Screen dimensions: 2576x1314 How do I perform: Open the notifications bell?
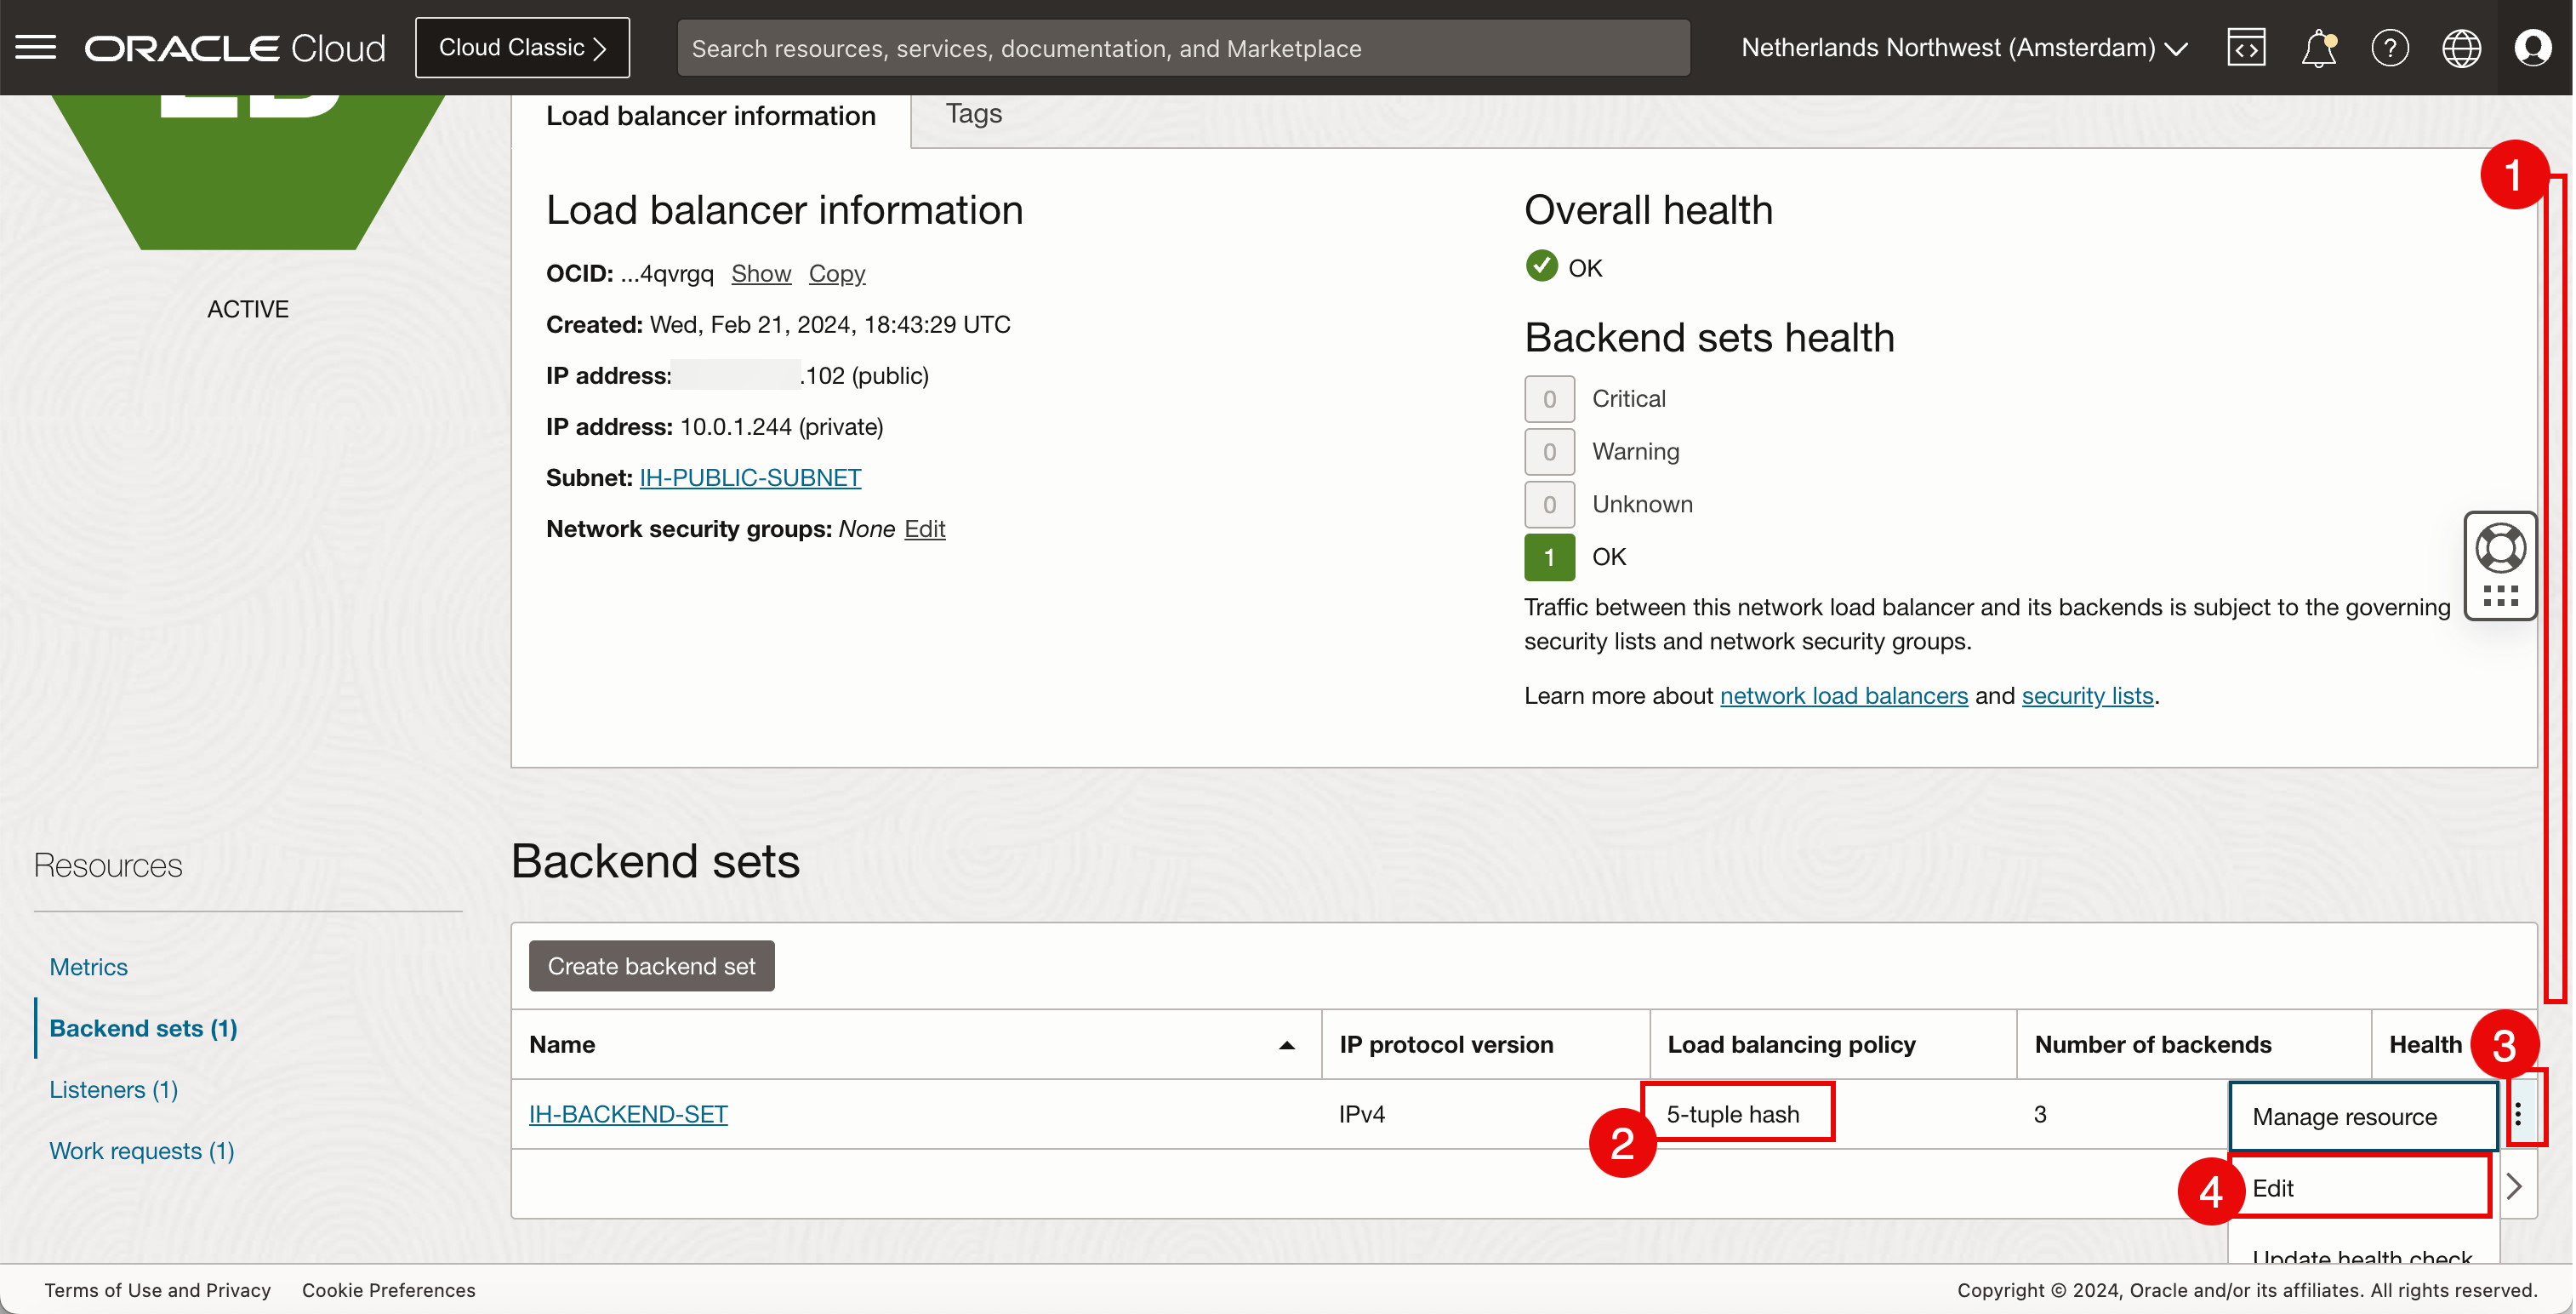point(2318,47)
